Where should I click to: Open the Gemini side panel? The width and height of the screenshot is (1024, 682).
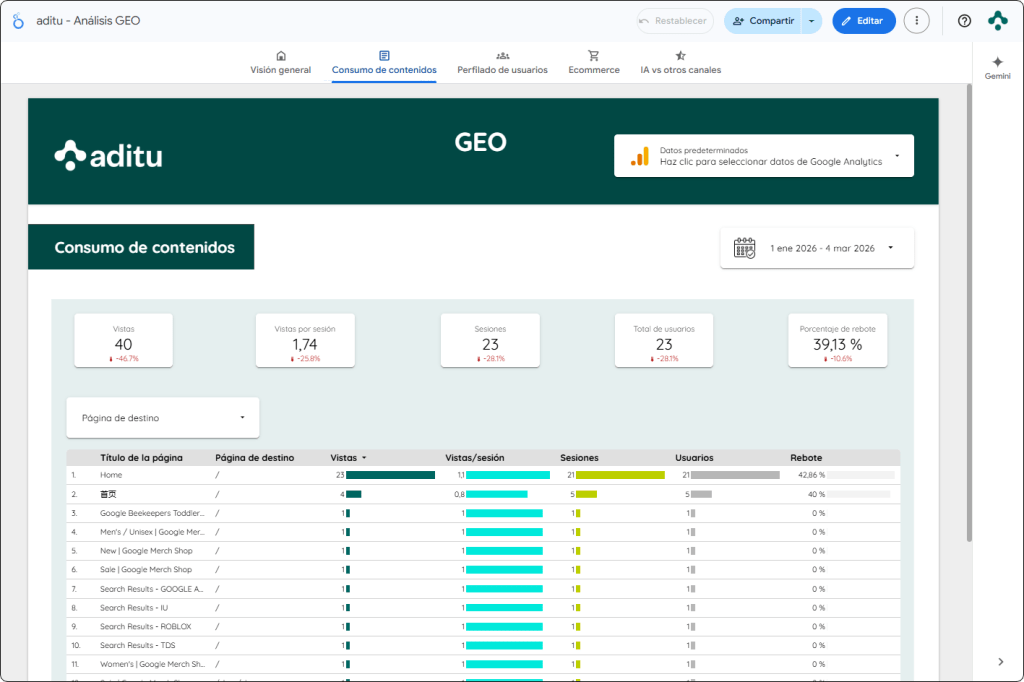[x=997, y=67]
